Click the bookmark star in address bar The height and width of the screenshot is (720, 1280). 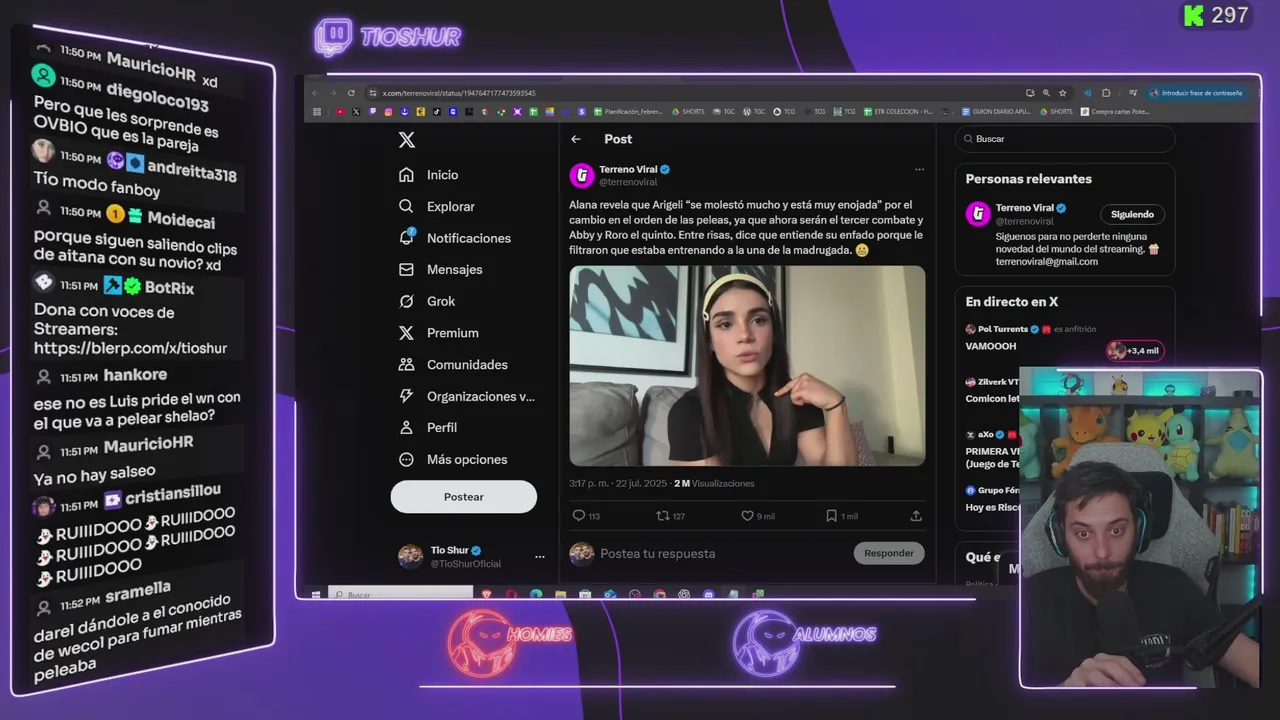[1063, 93]
